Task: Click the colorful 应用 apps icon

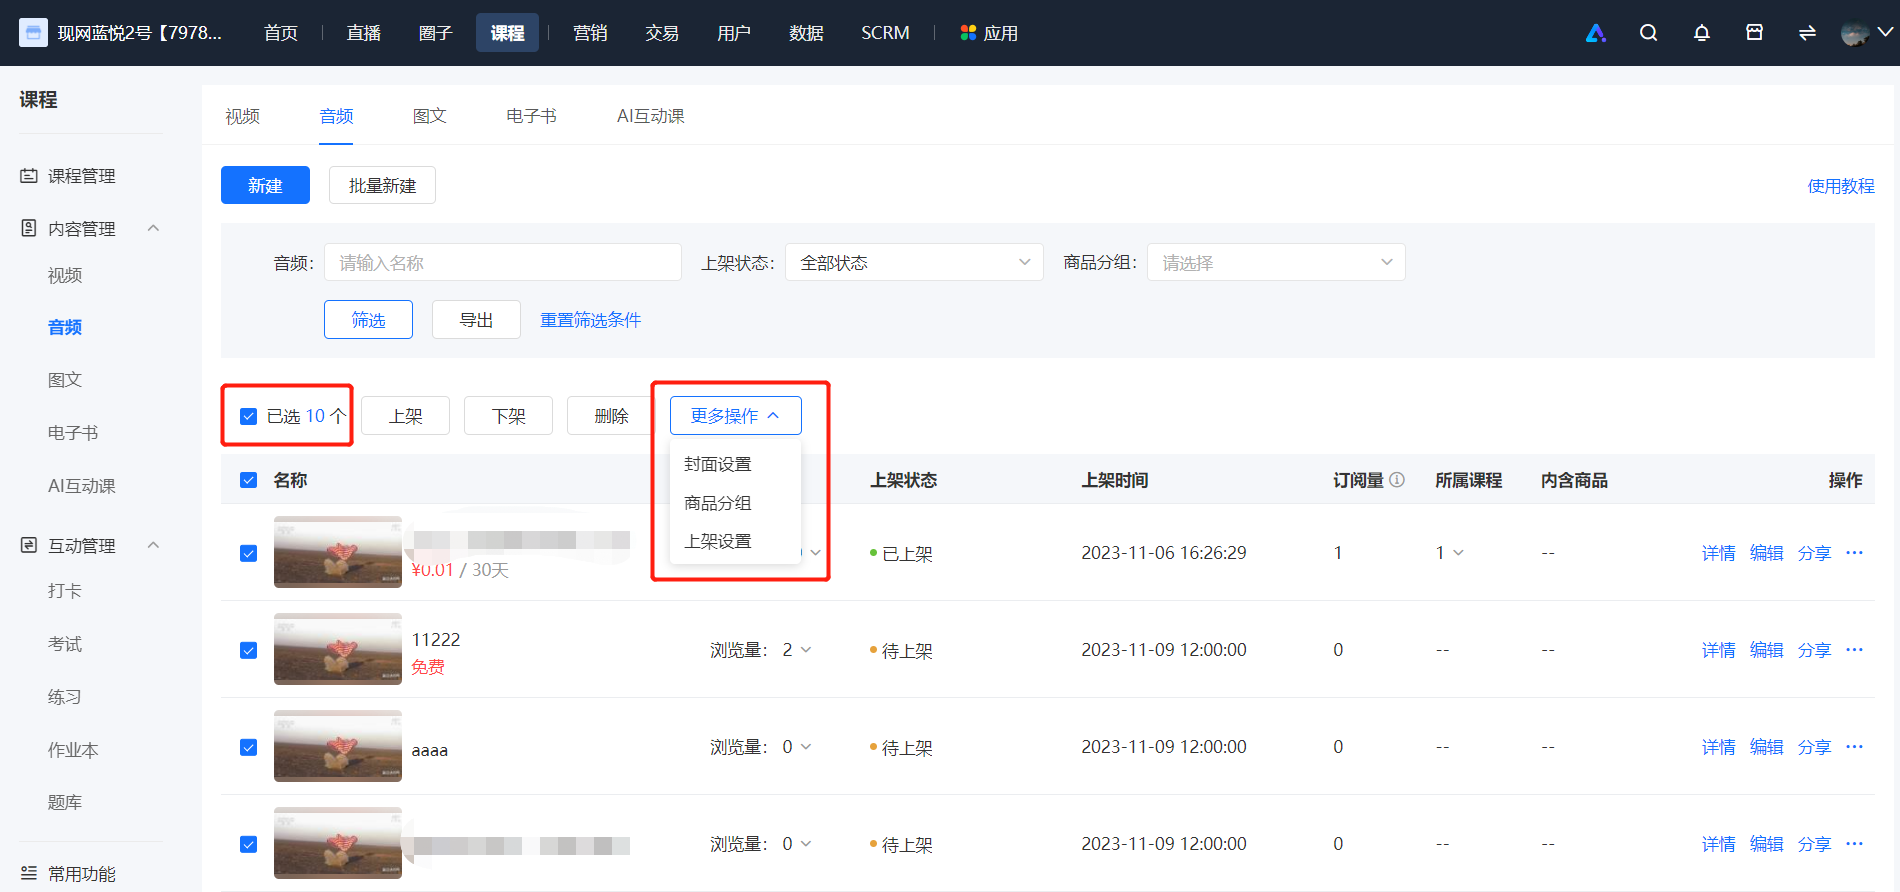Action: (967, 33)
